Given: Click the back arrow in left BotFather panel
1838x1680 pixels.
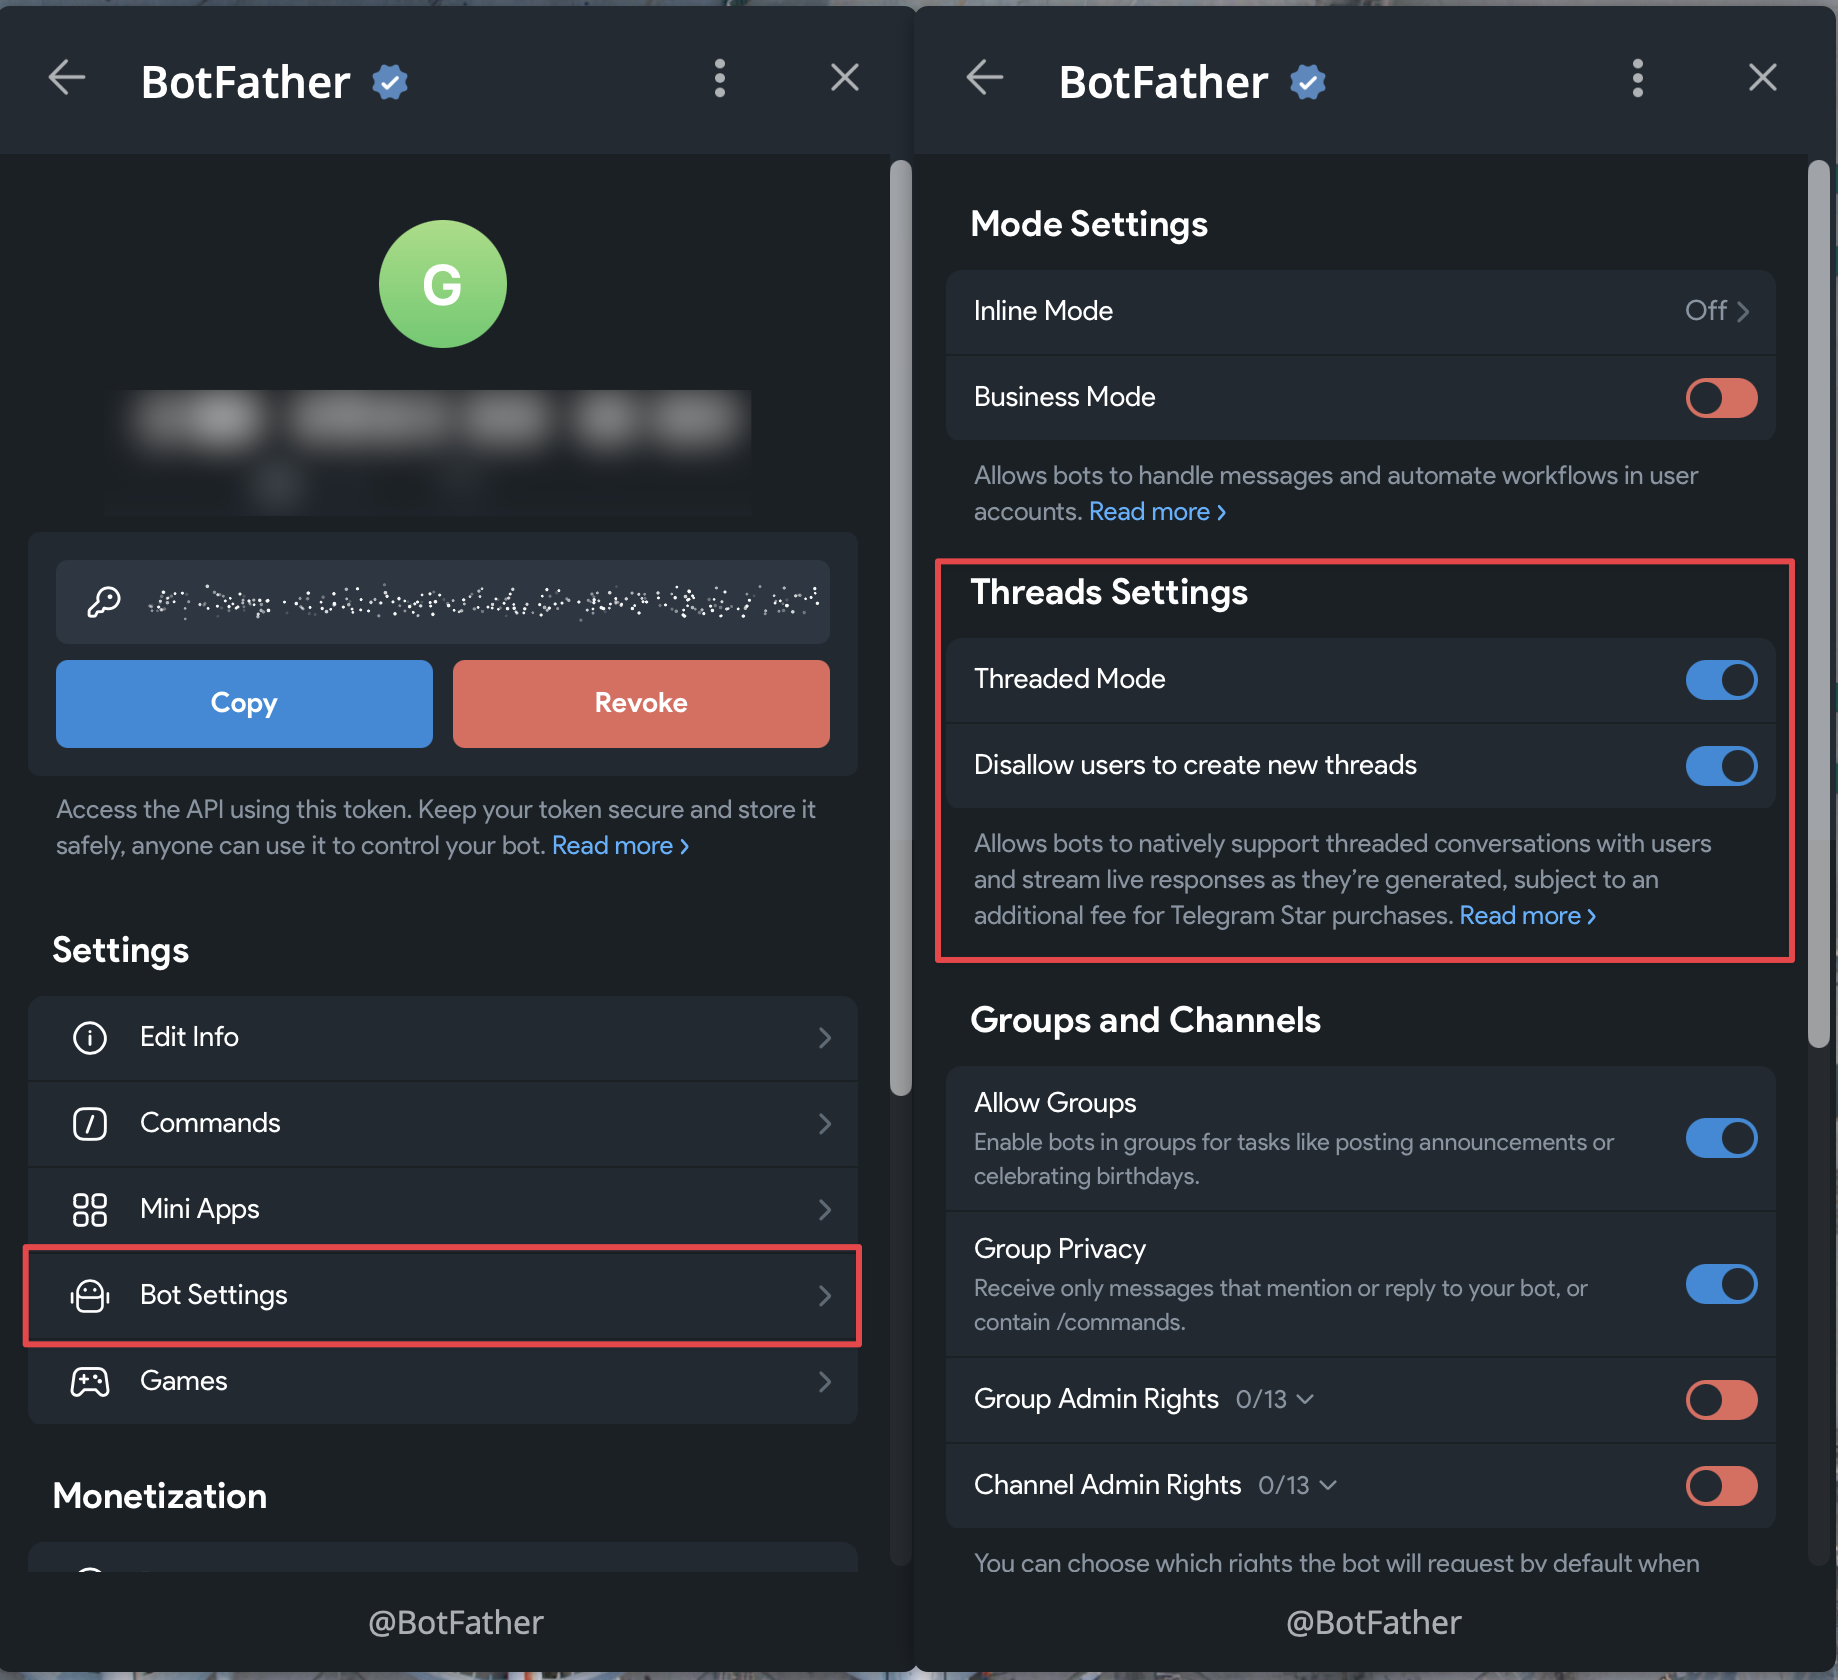Looking at the screenshot, I should pyautogui.click(x=67, y=78).
